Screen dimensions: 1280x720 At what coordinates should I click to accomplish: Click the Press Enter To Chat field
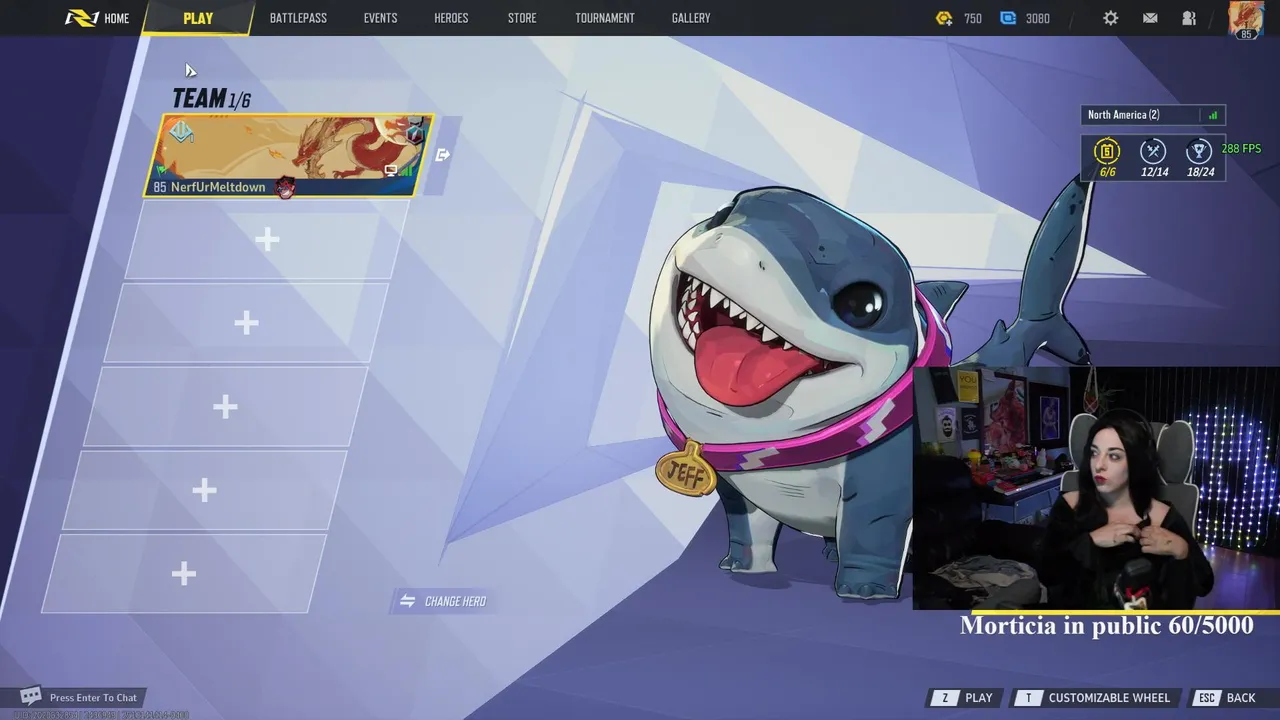point(93,698)
